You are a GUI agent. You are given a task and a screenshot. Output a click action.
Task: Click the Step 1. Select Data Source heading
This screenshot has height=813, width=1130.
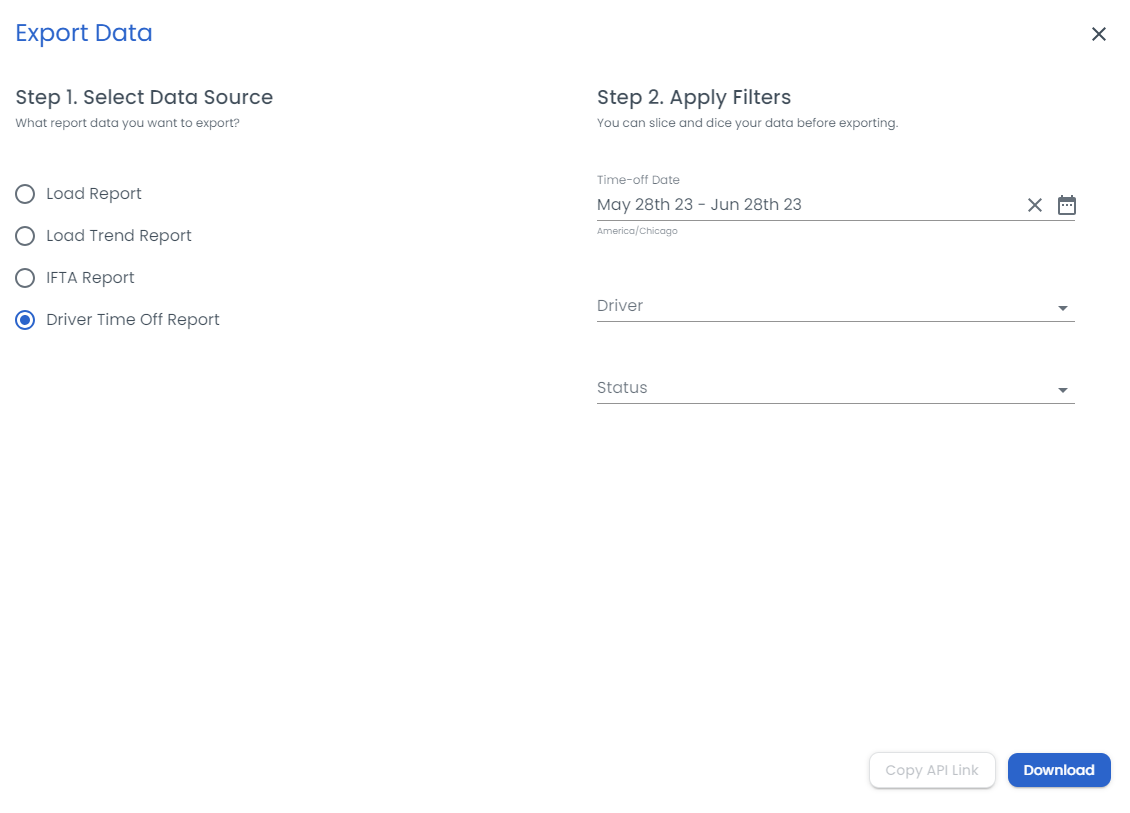click(144, 97)
